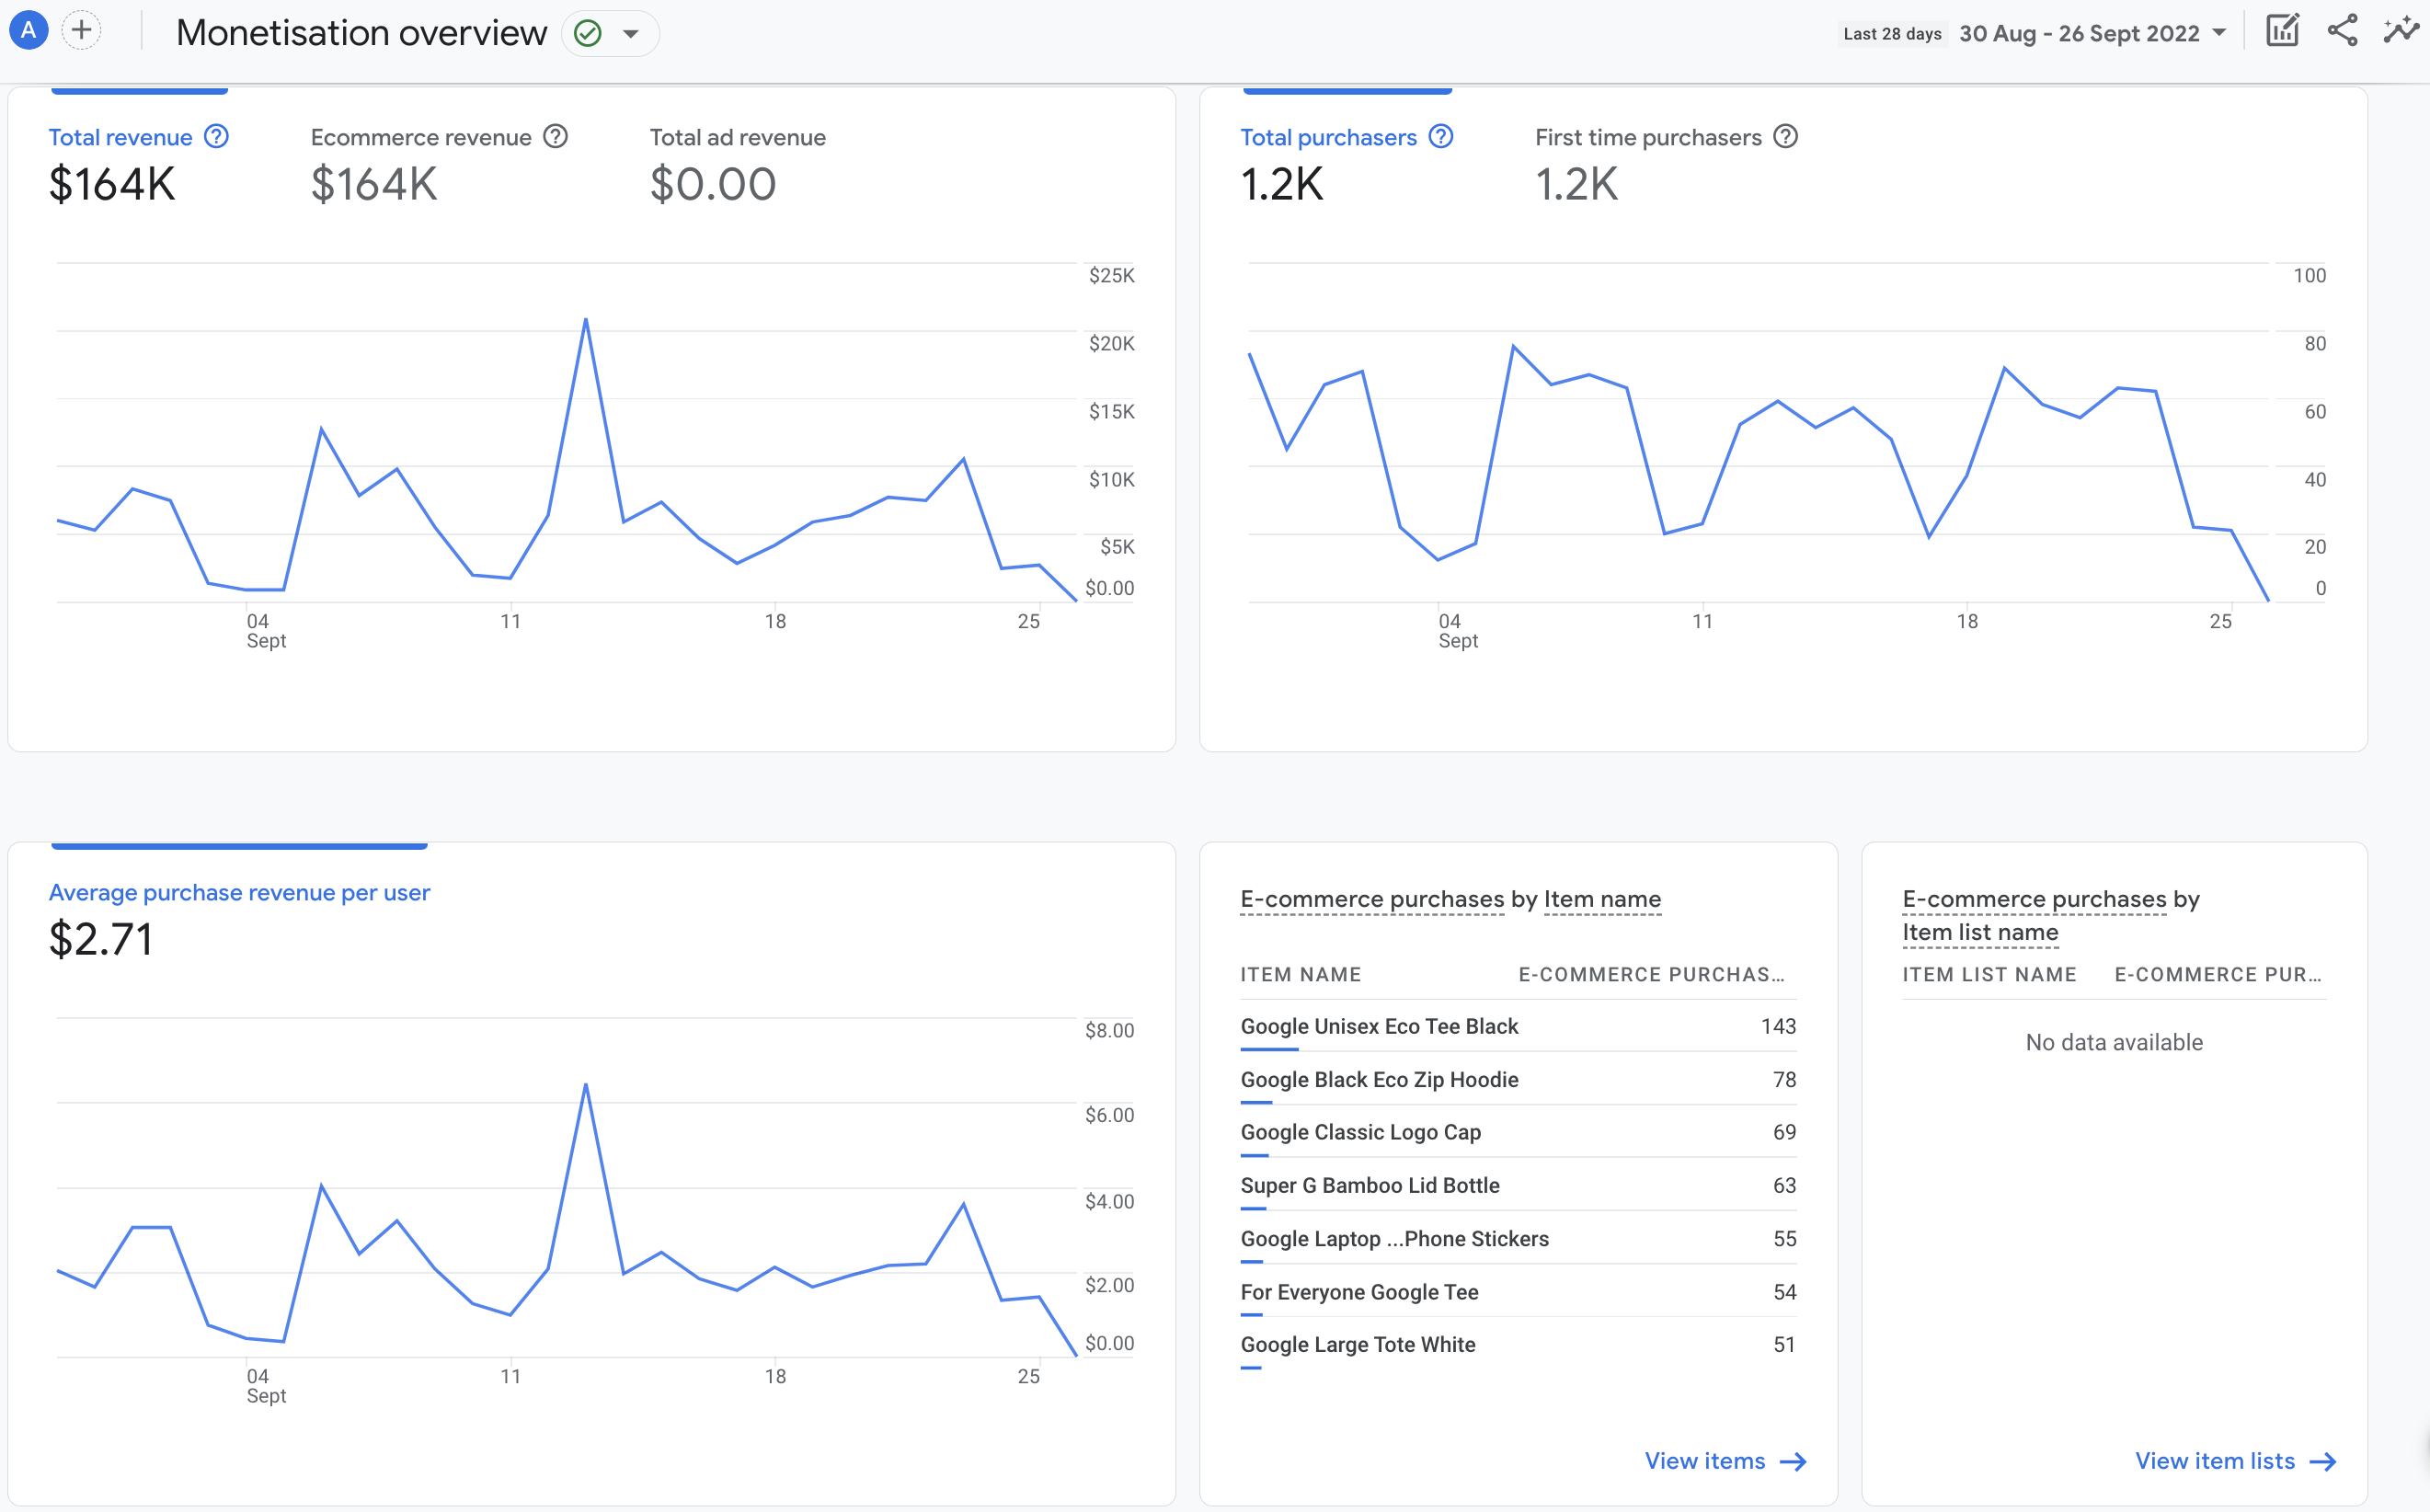
Task: Click the 'Last 28 days' label
Action: (1892, 34)
